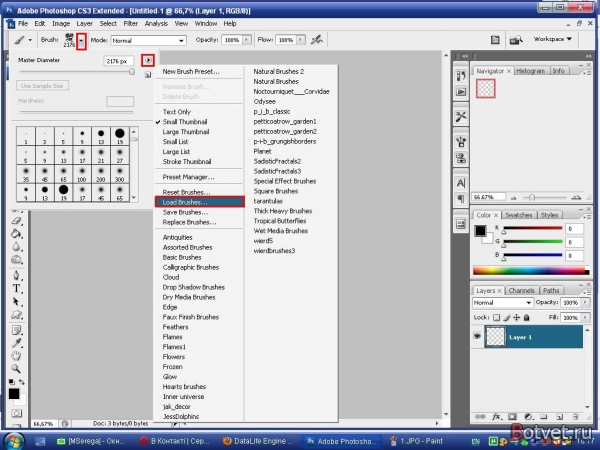Click 1.JPG - Paint taskbar button

pos(417,441)
